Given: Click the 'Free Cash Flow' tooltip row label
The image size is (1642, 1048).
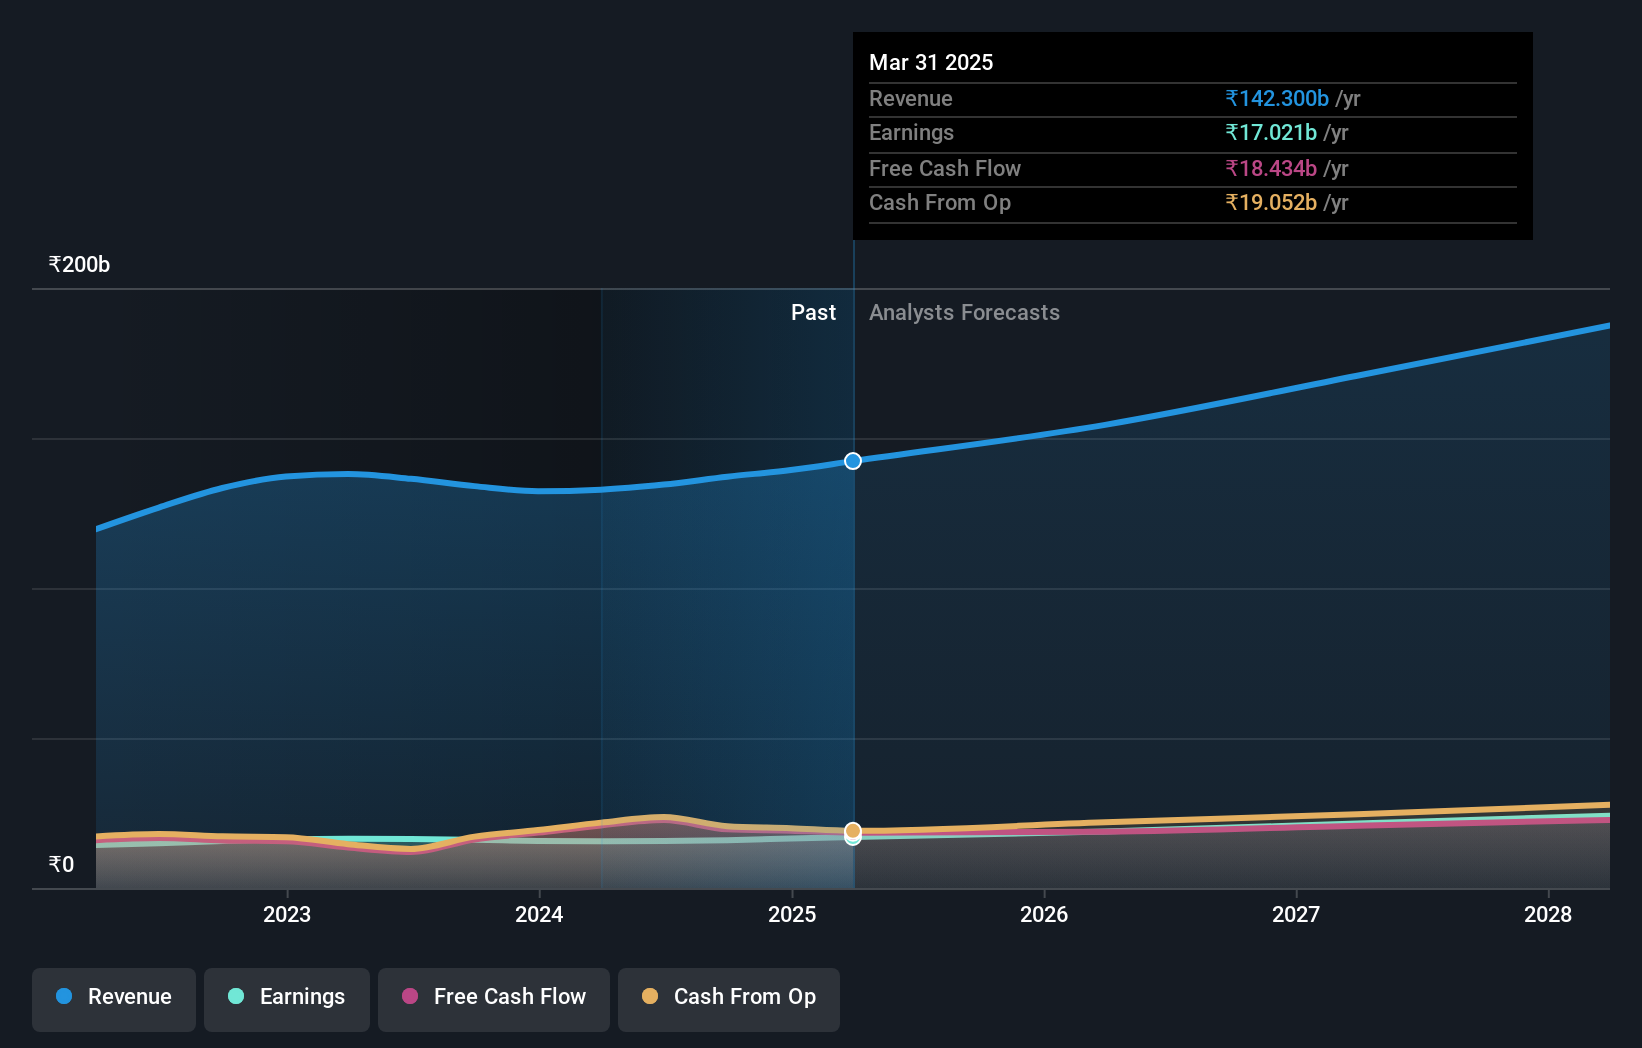Looking at the screenshot, I should pos(945,168).
